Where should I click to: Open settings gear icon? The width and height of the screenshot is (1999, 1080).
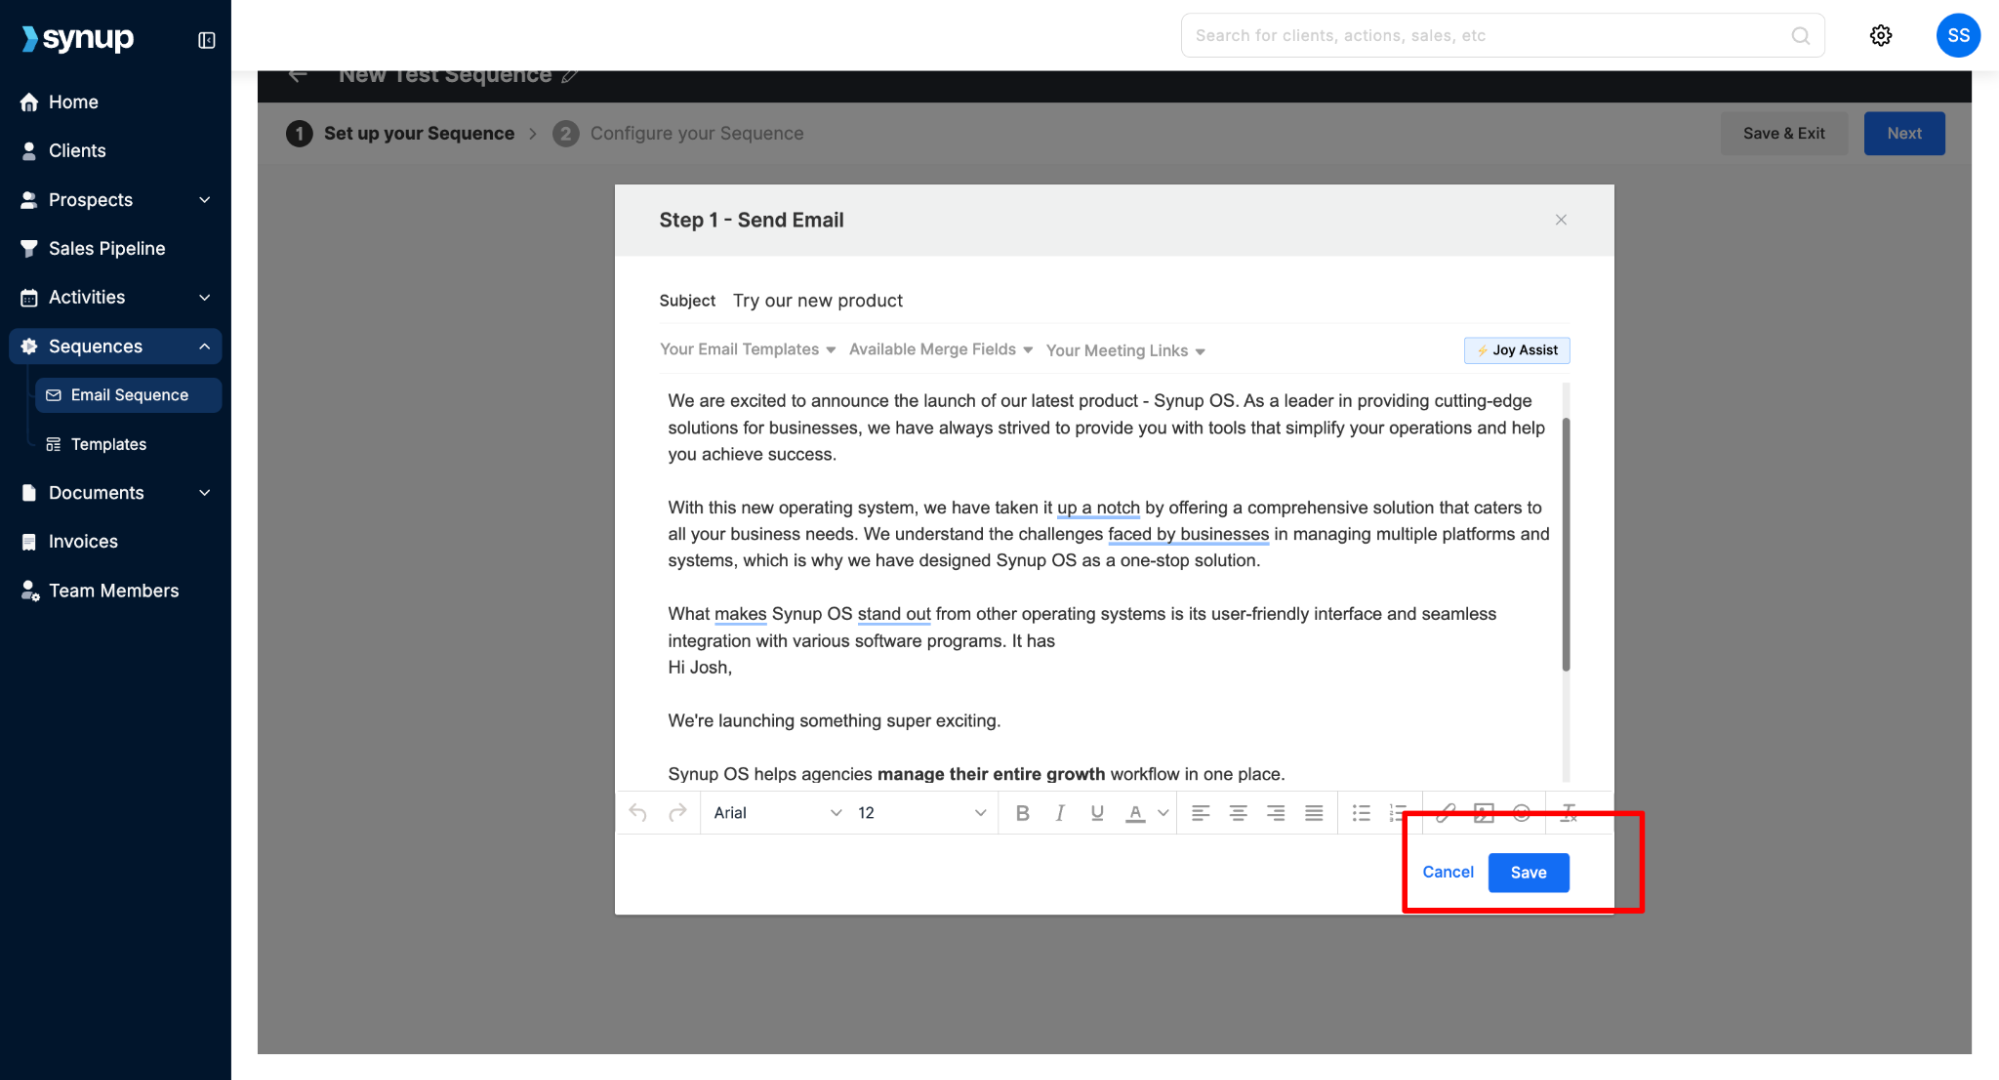tap(1880, 35)
